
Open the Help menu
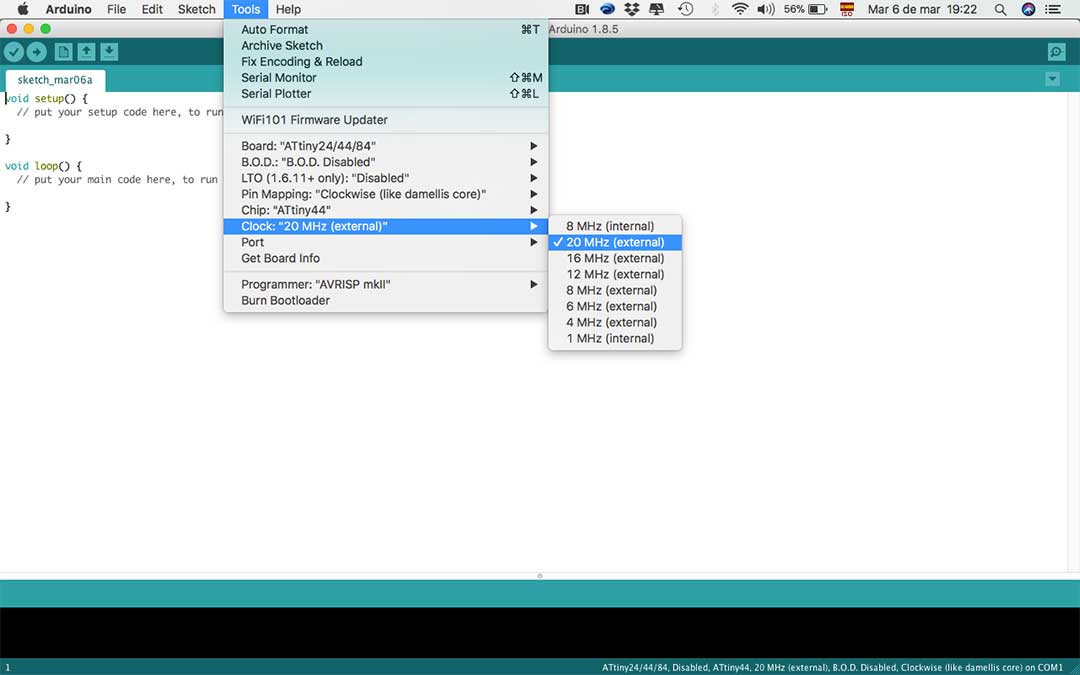(288, 9)
